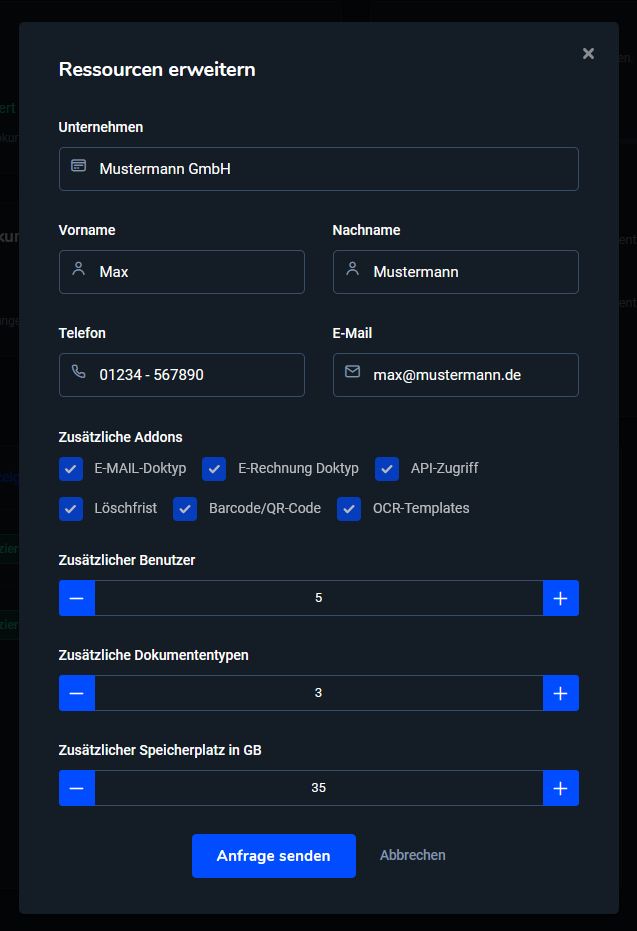Uncheck the Löschfrist checkbox
This screenshot has width=637, height=931.
pyautogui.click(x=71, y=509)
